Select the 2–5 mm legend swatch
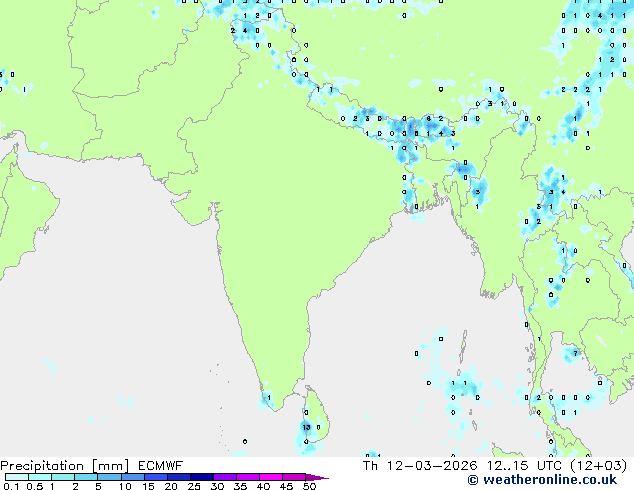 pos(87,477)
